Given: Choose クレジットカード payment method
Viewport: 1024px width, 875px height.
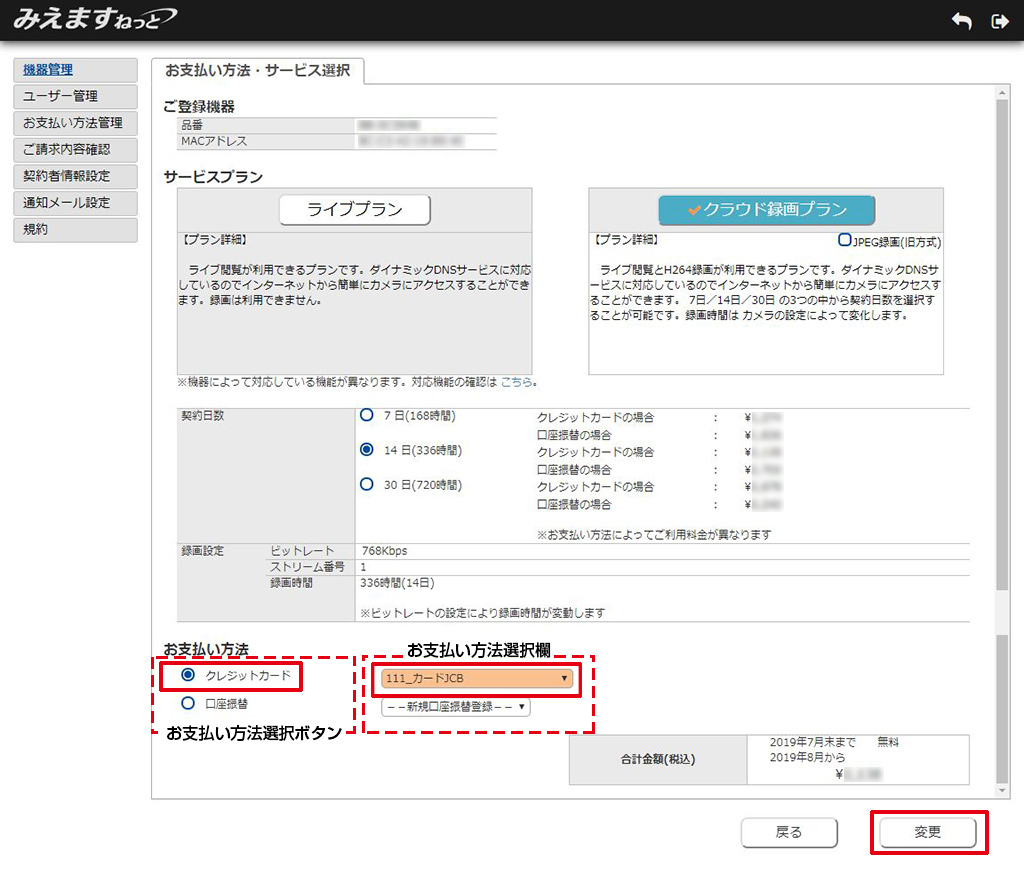Looking at the screenshot, I should [188, 676].
